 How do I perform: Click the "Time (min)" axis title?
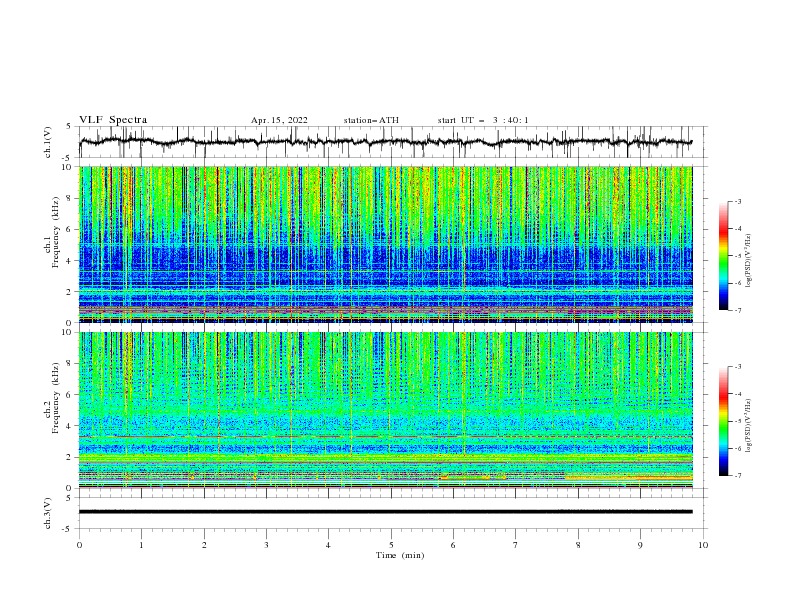click(x=400, y=555)
